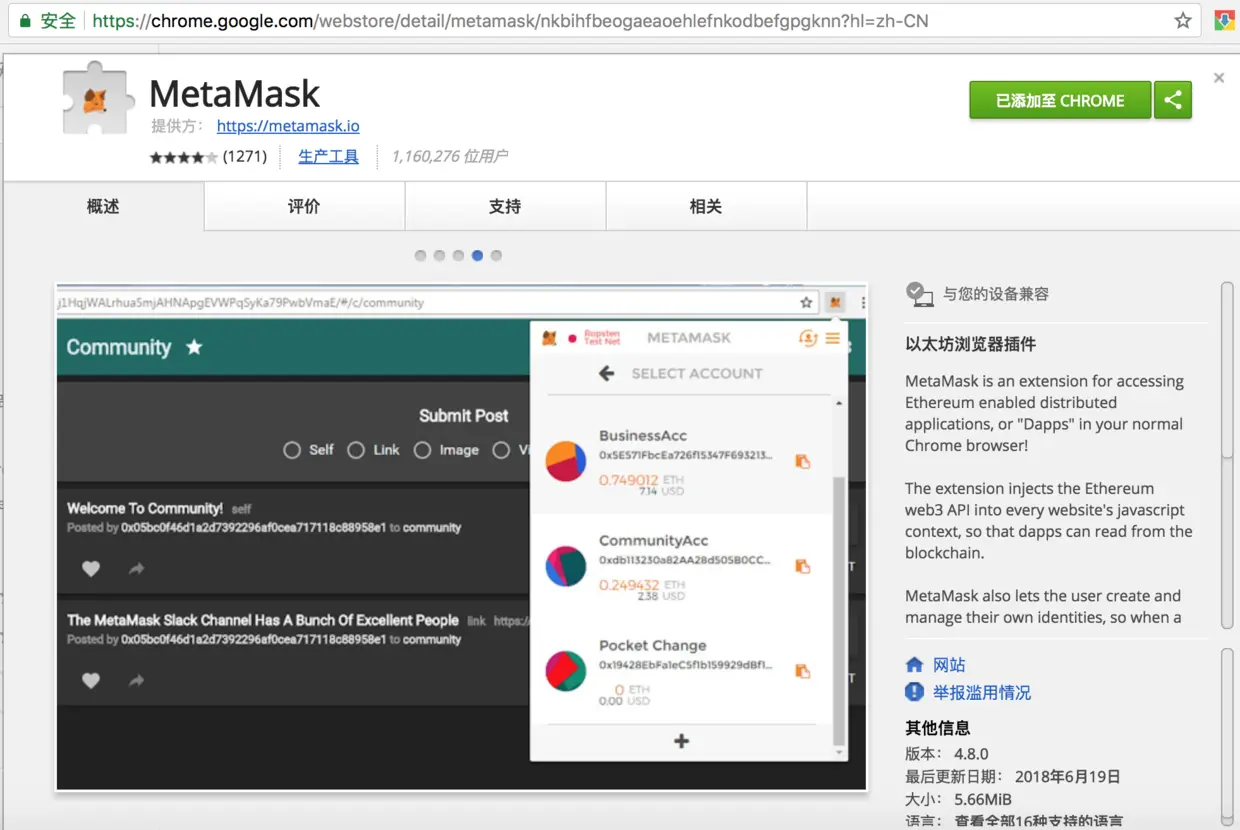Click the Chrome address bar URL

[510, 20]
